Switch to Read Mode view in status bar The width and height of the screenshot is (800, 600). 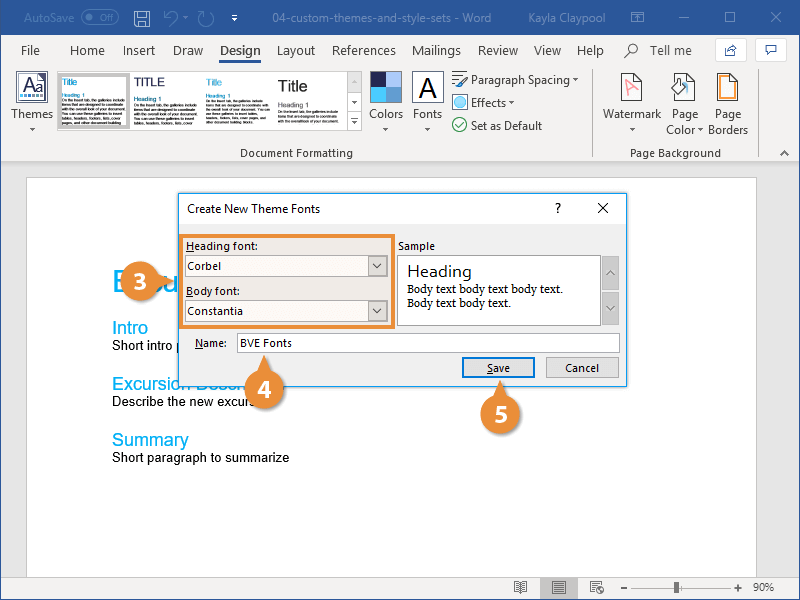click(x=520, y=587)
